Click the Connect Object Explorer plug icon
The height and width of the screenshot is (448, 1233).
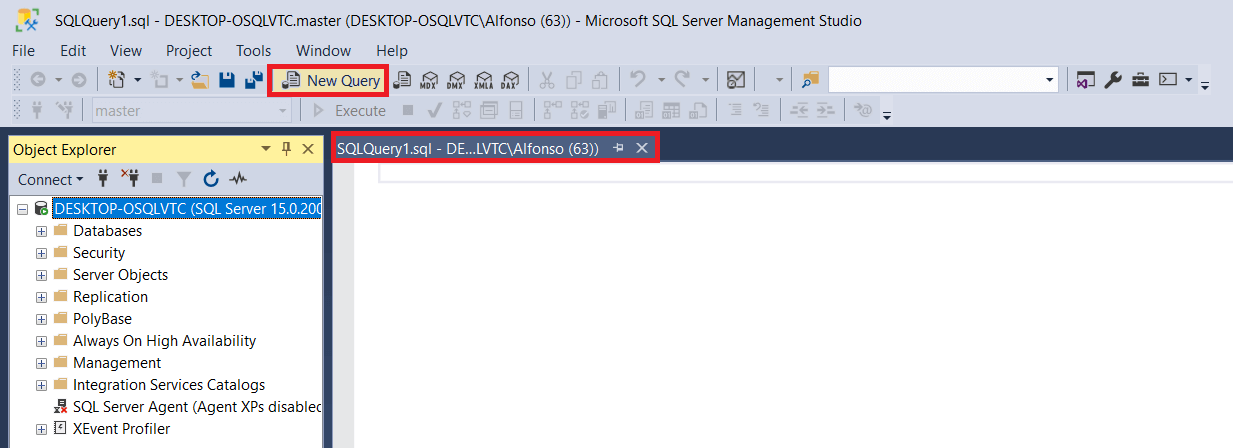[x=103, y=179]
